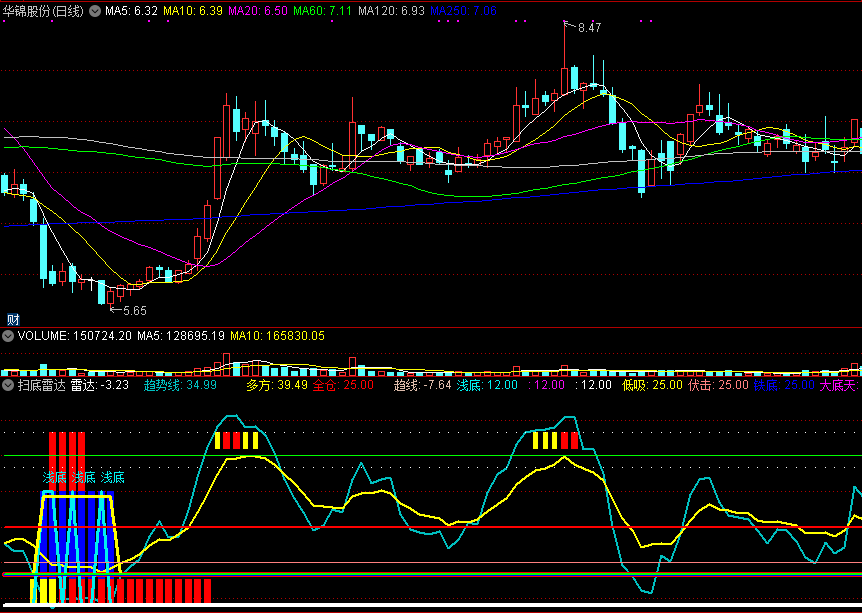Open the VOLUME indicator dropdown arrow
Screen dimensions: 862x613
click(x=8, y=336)
